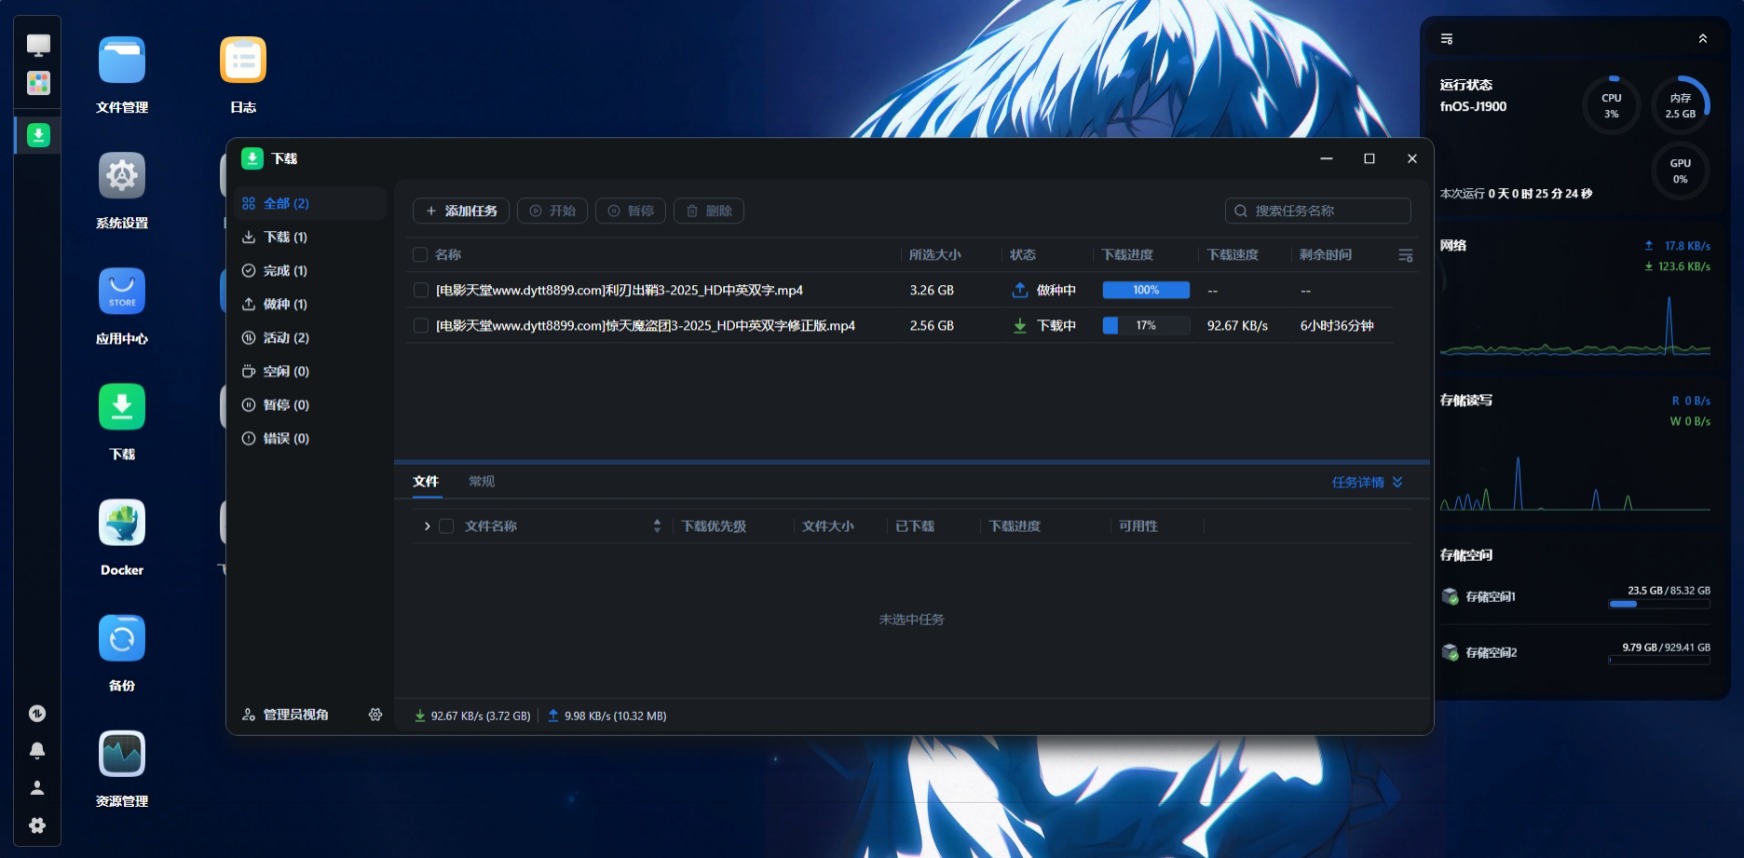
Task: Check the 利刃出鞘3 task checkbox
Action: pos(420,290)
